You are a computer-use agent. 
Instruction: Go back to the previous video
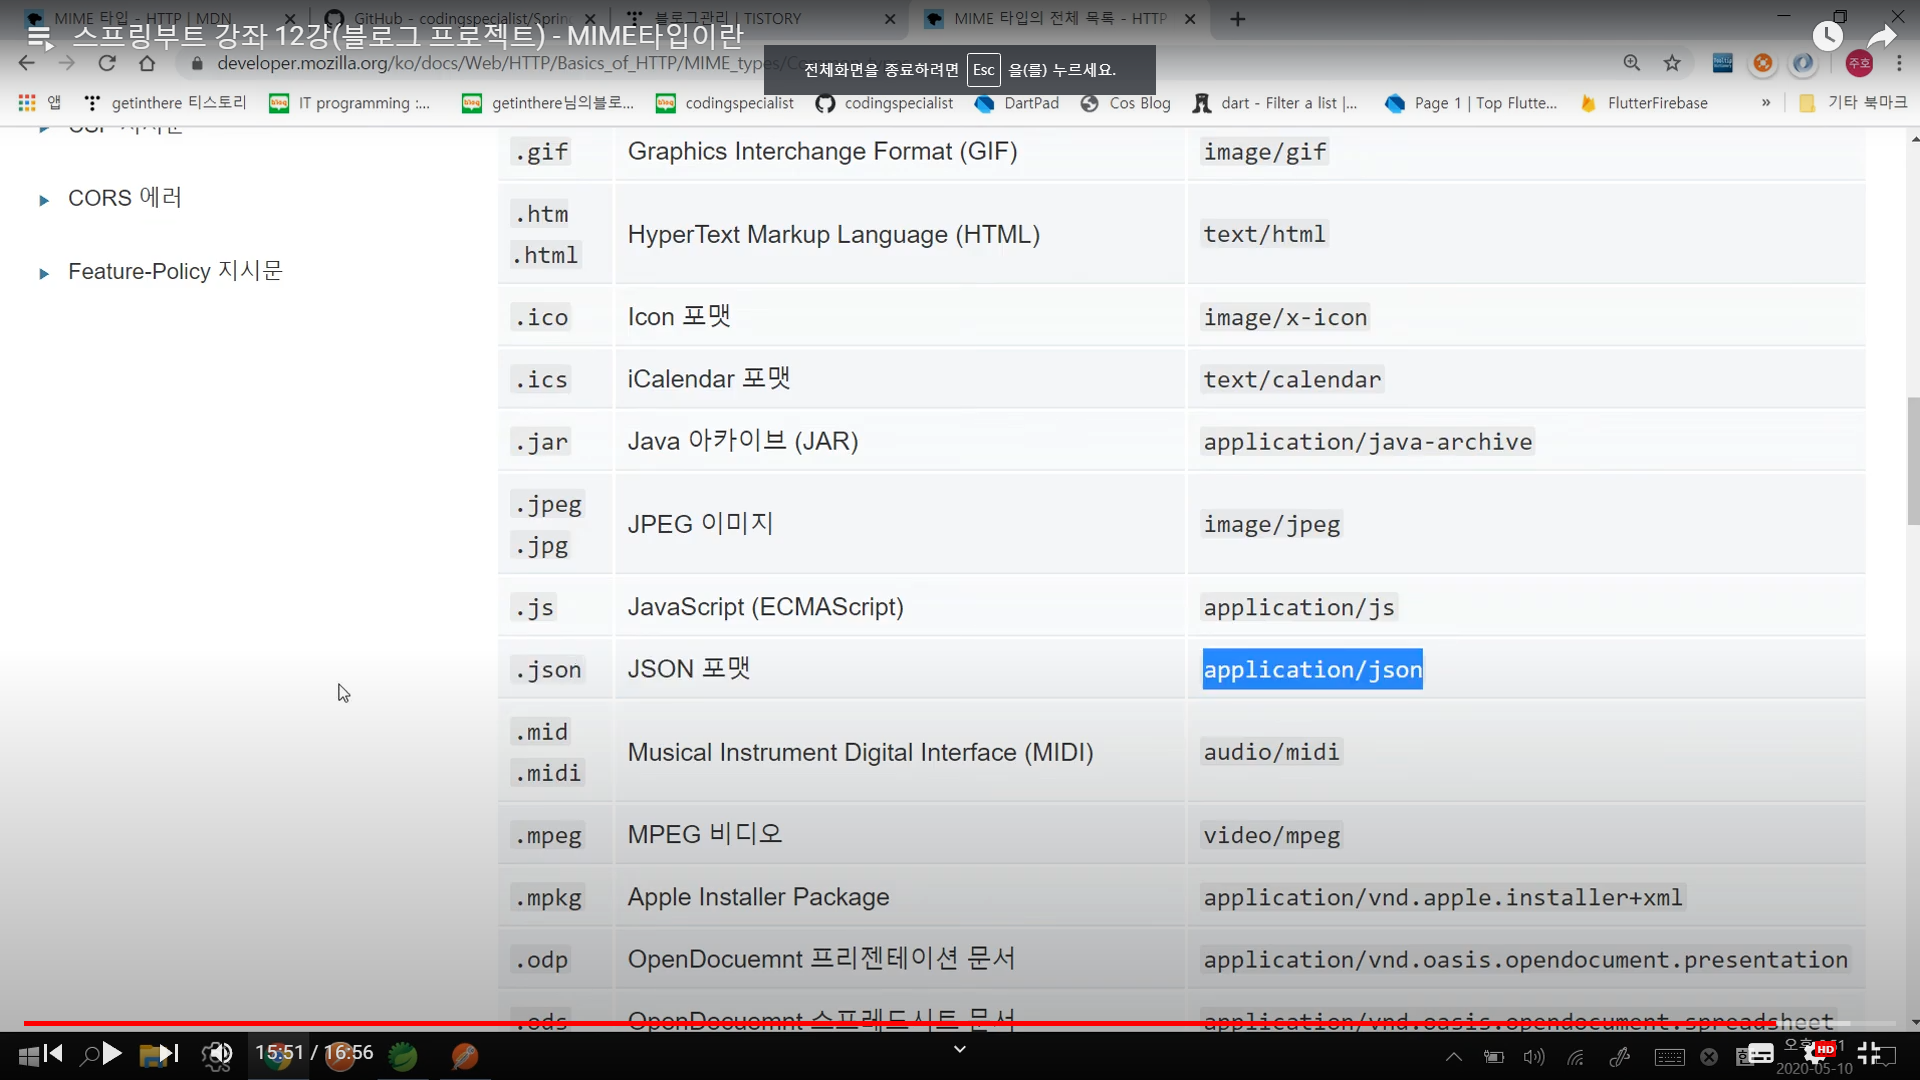53,1053
